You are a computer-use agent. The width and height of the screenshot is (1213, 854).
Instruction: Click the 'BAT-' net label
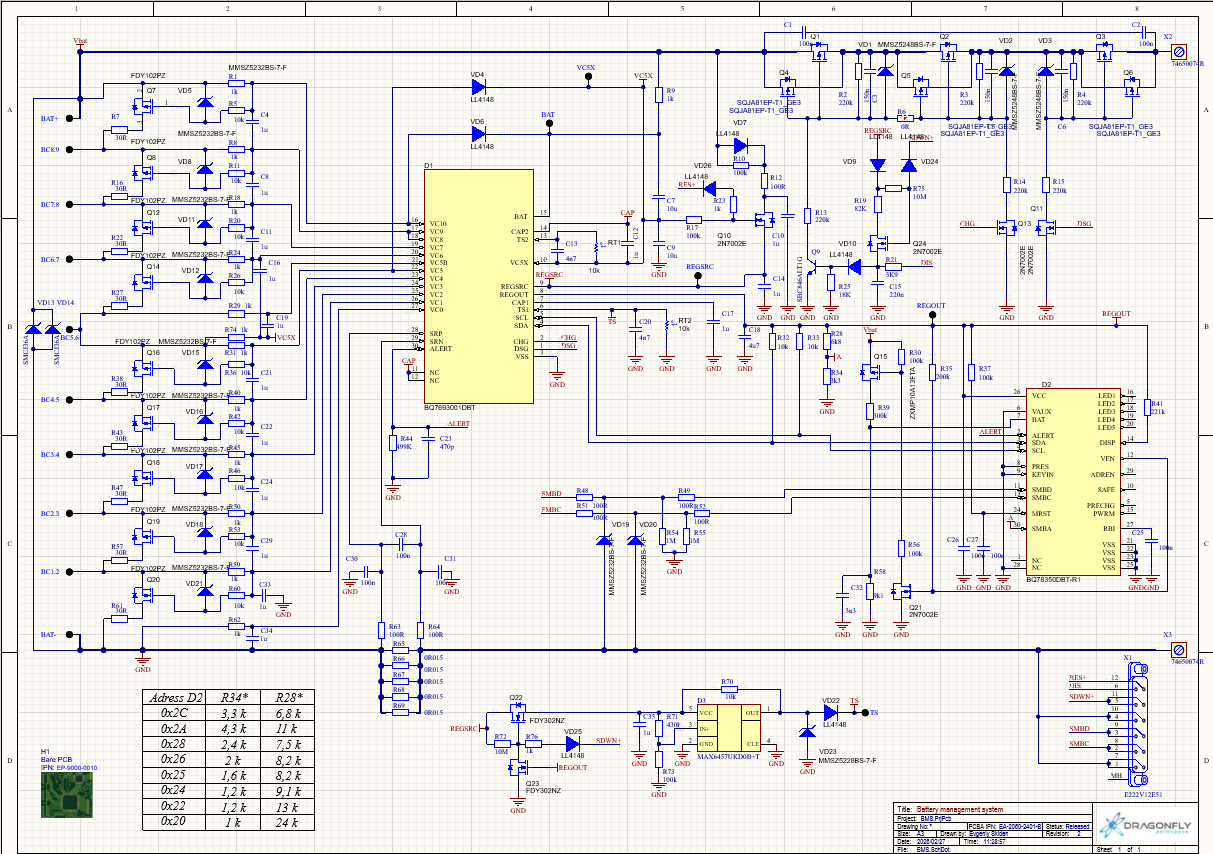[x=49, y=634]
